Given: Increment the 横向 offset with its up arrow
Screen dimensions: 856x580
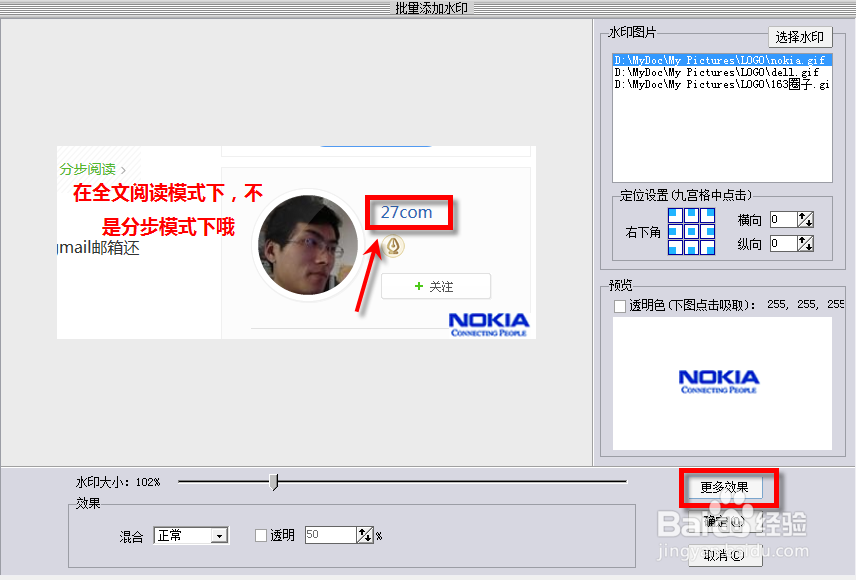Looking at the screenshot, I should (802, 215).
